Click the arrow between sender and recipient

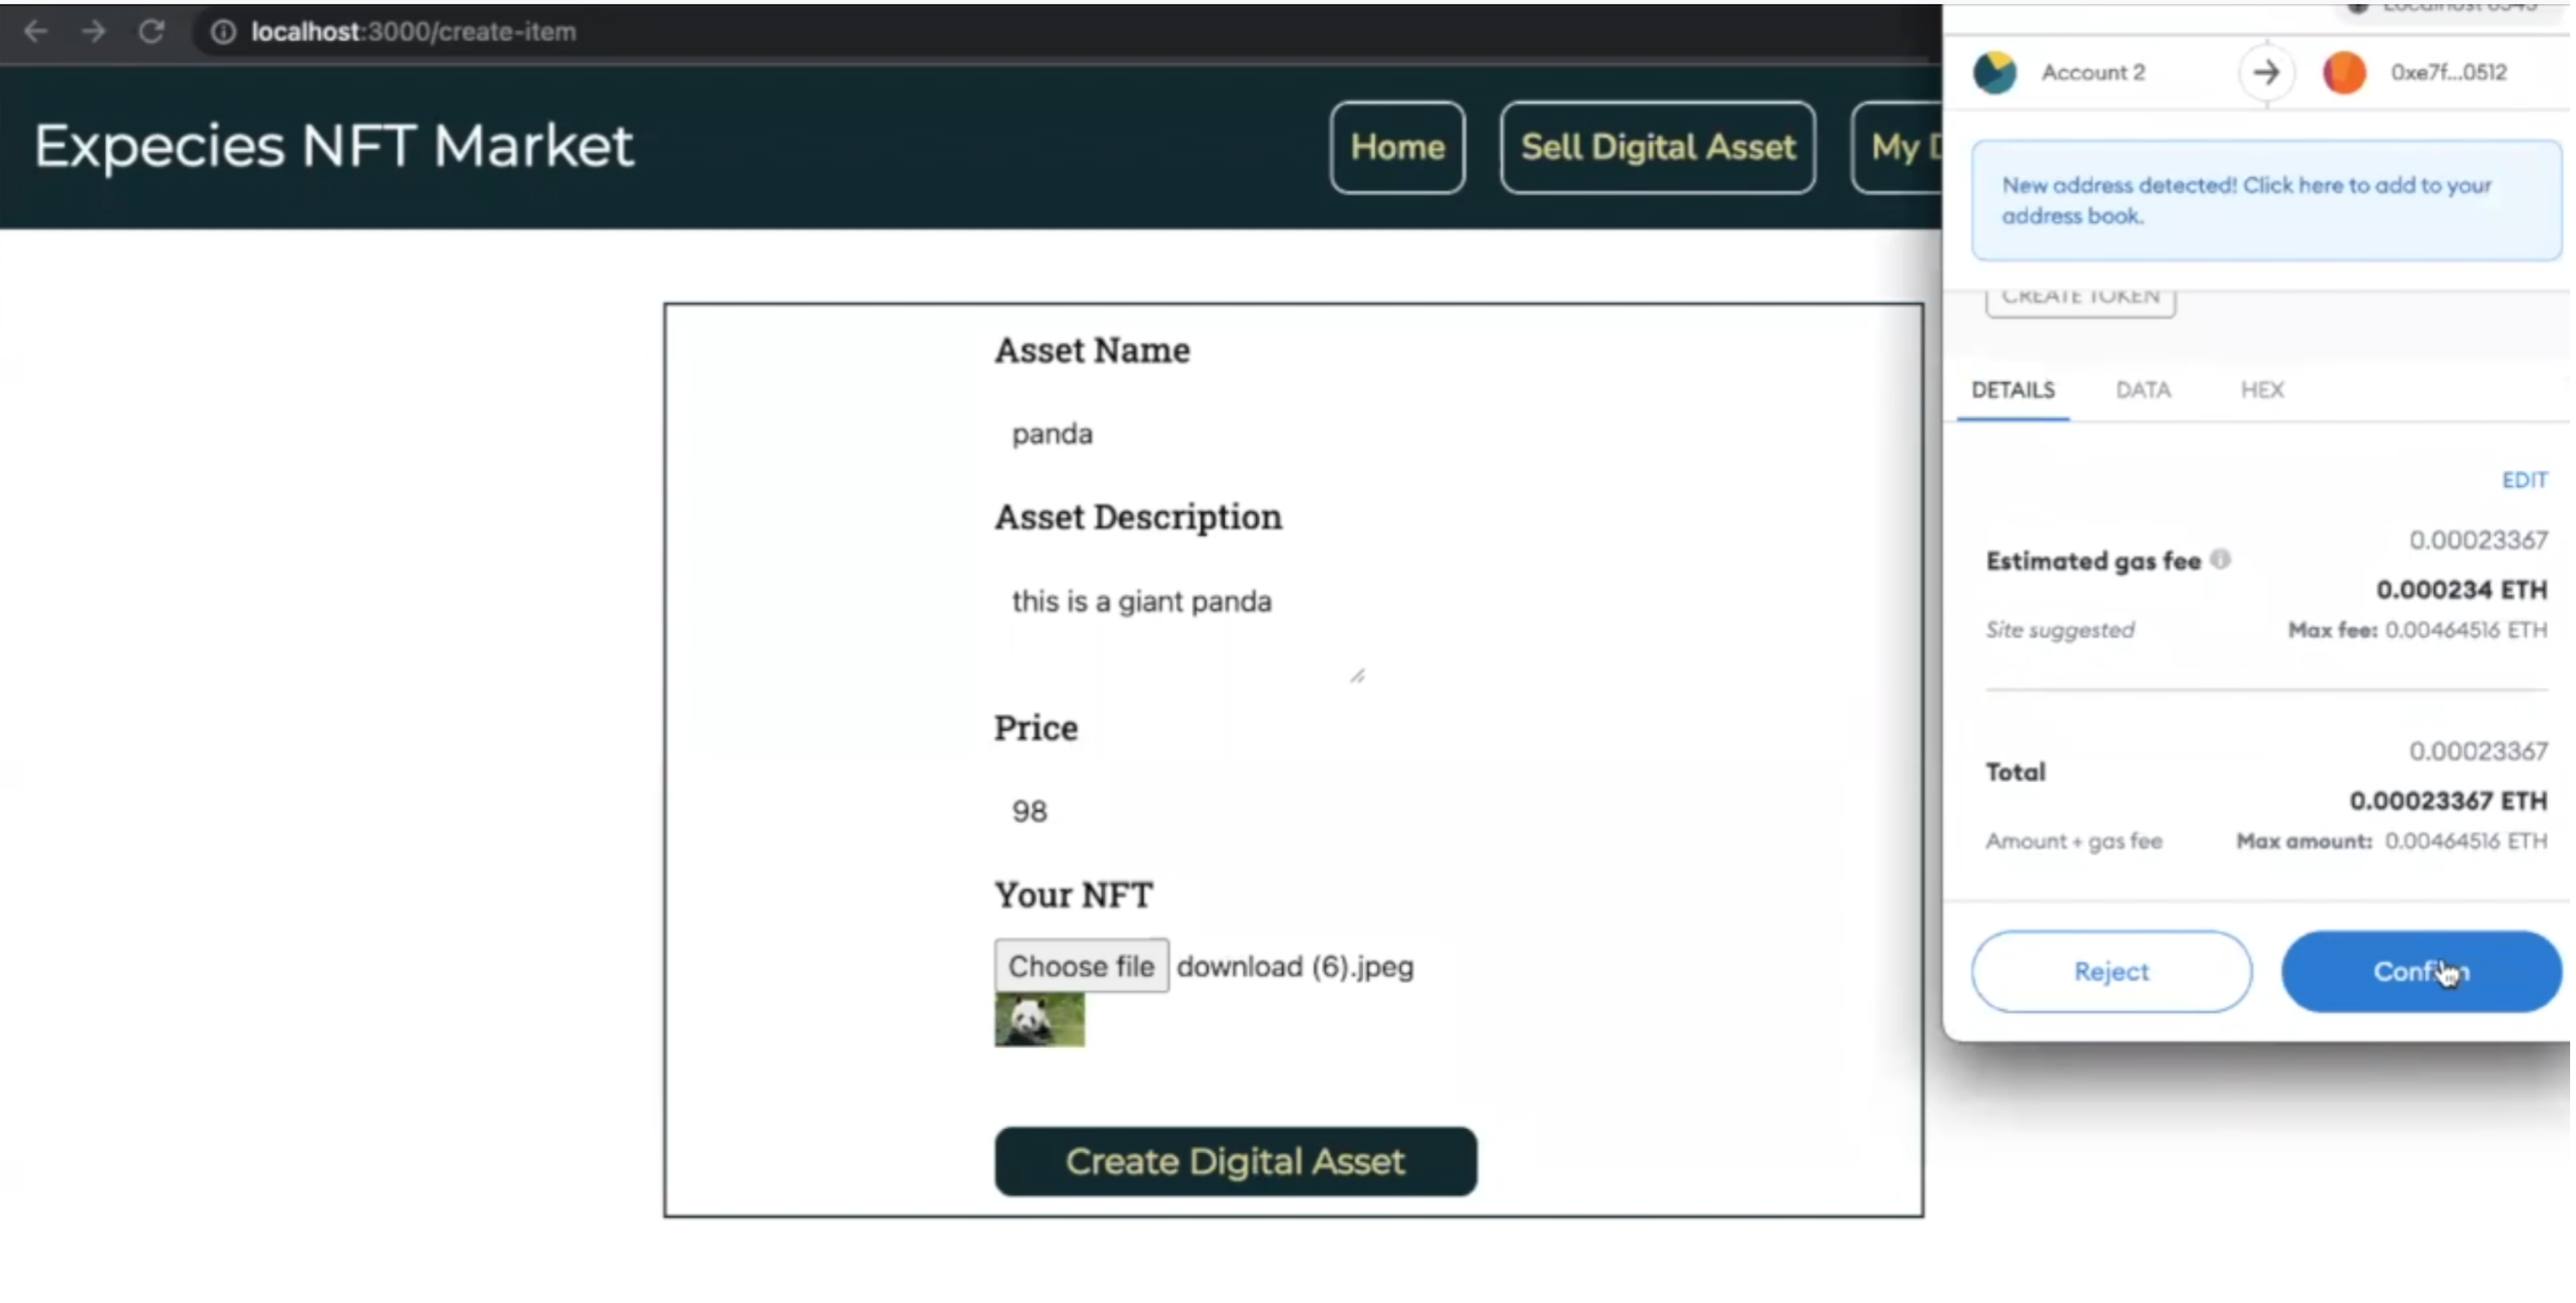(2266, 73)
